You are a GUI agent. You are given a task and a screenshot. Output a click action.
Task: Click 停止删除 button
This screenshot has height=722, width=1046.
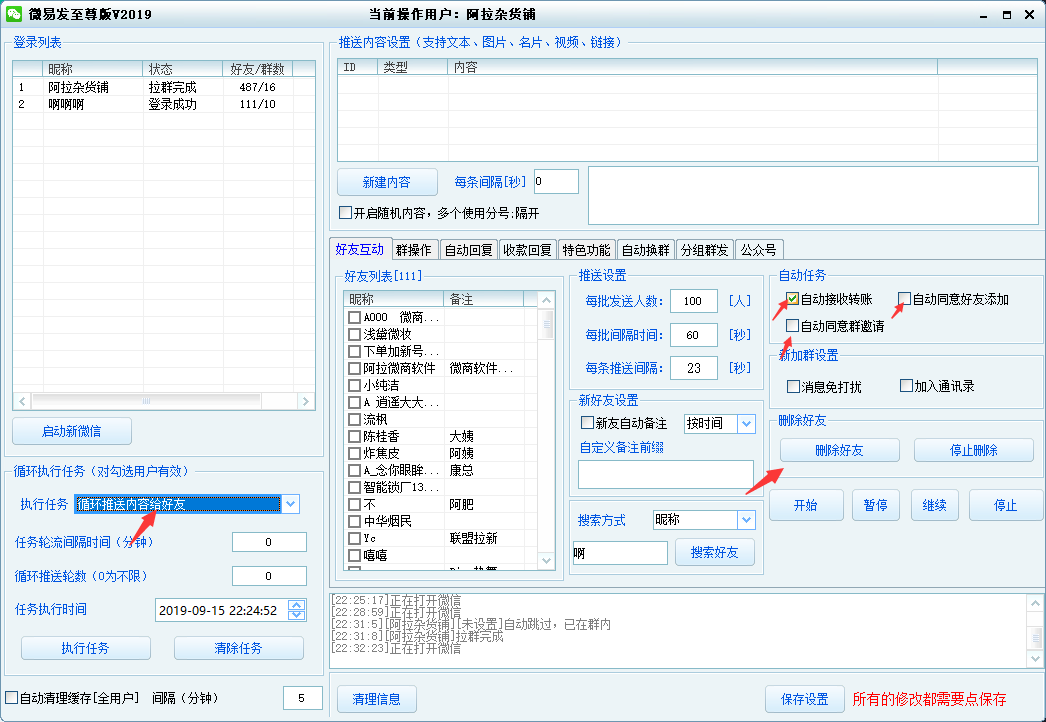click(x=973, y=450)
